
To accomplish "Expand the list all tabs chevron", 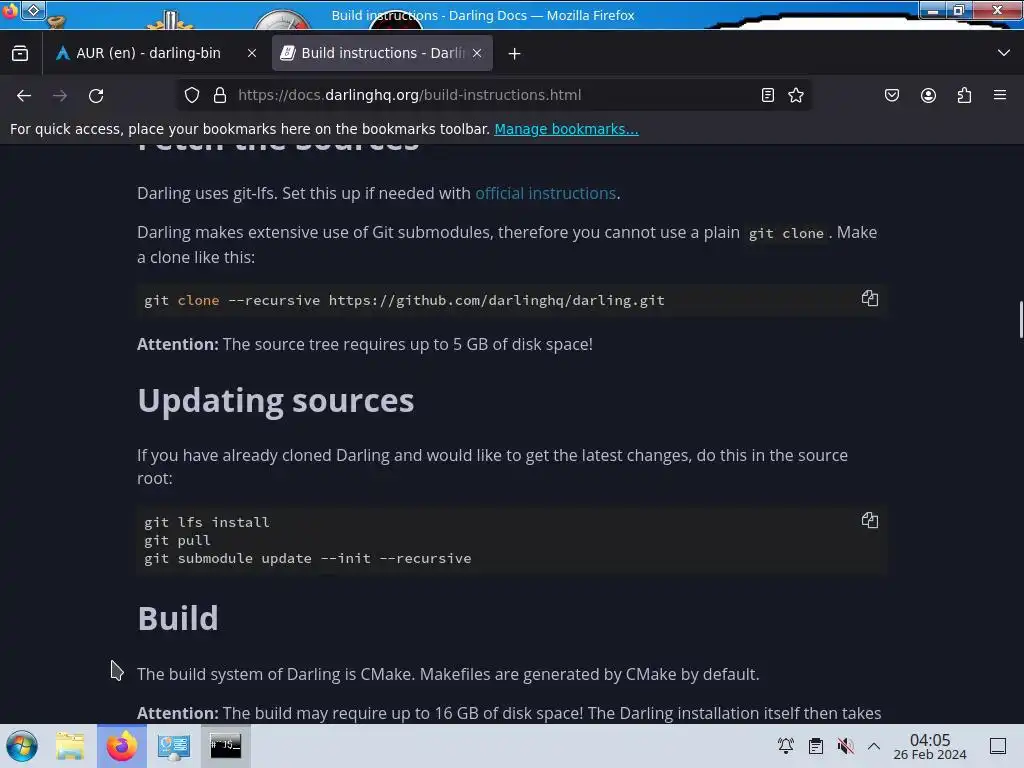I will click(x=1004, y=53).
